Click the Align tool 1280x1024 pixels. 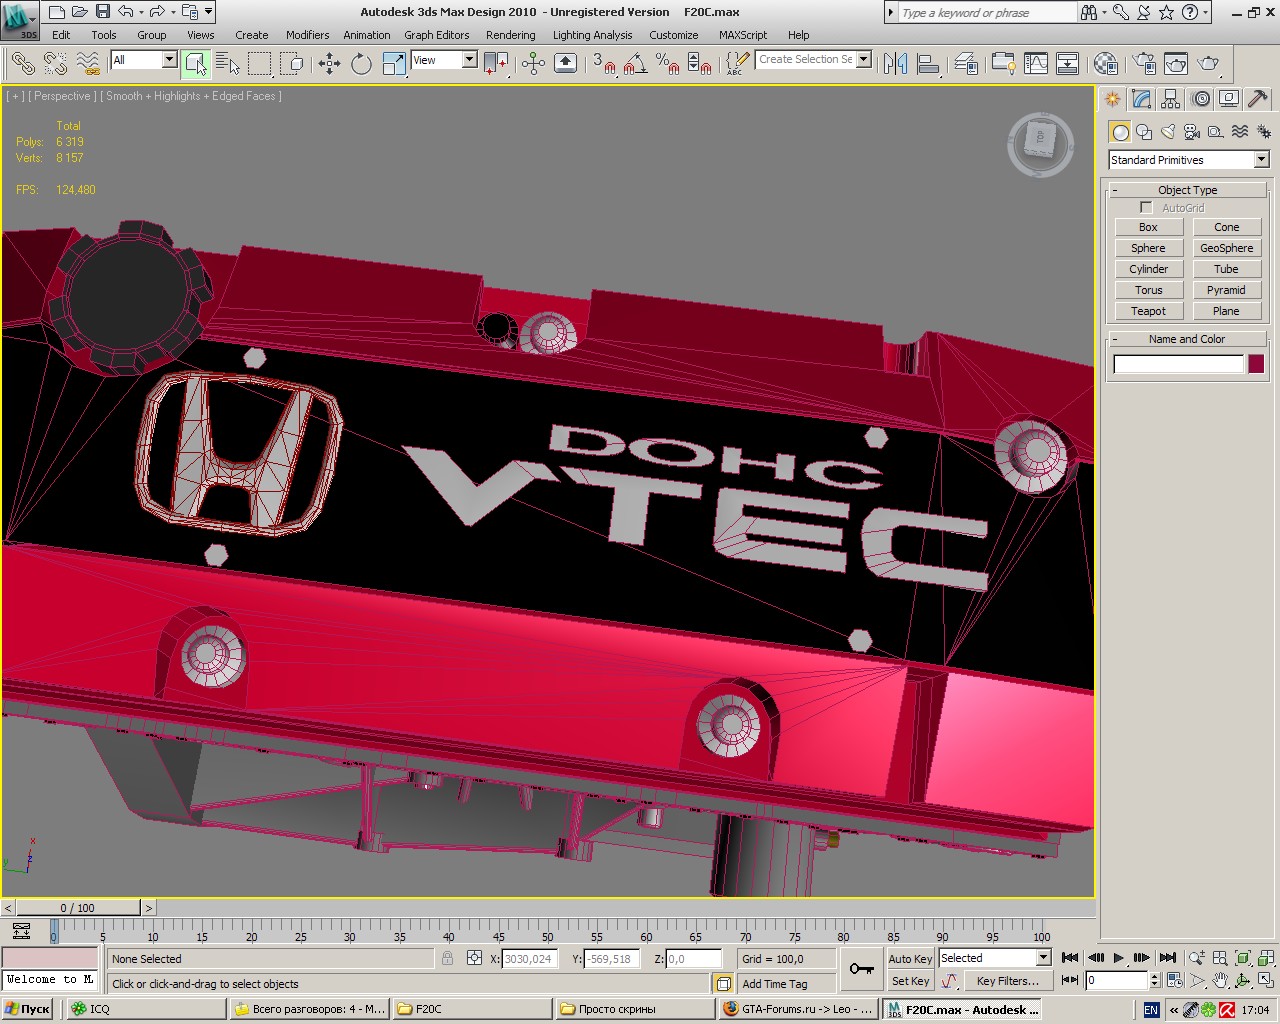point(928,64)
